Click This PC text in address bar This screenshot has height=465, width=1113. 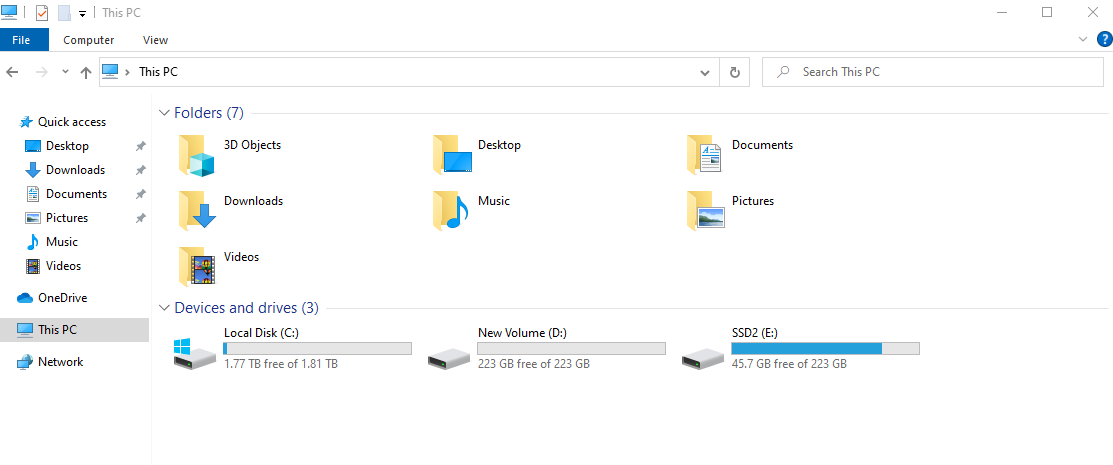(158, 72)
